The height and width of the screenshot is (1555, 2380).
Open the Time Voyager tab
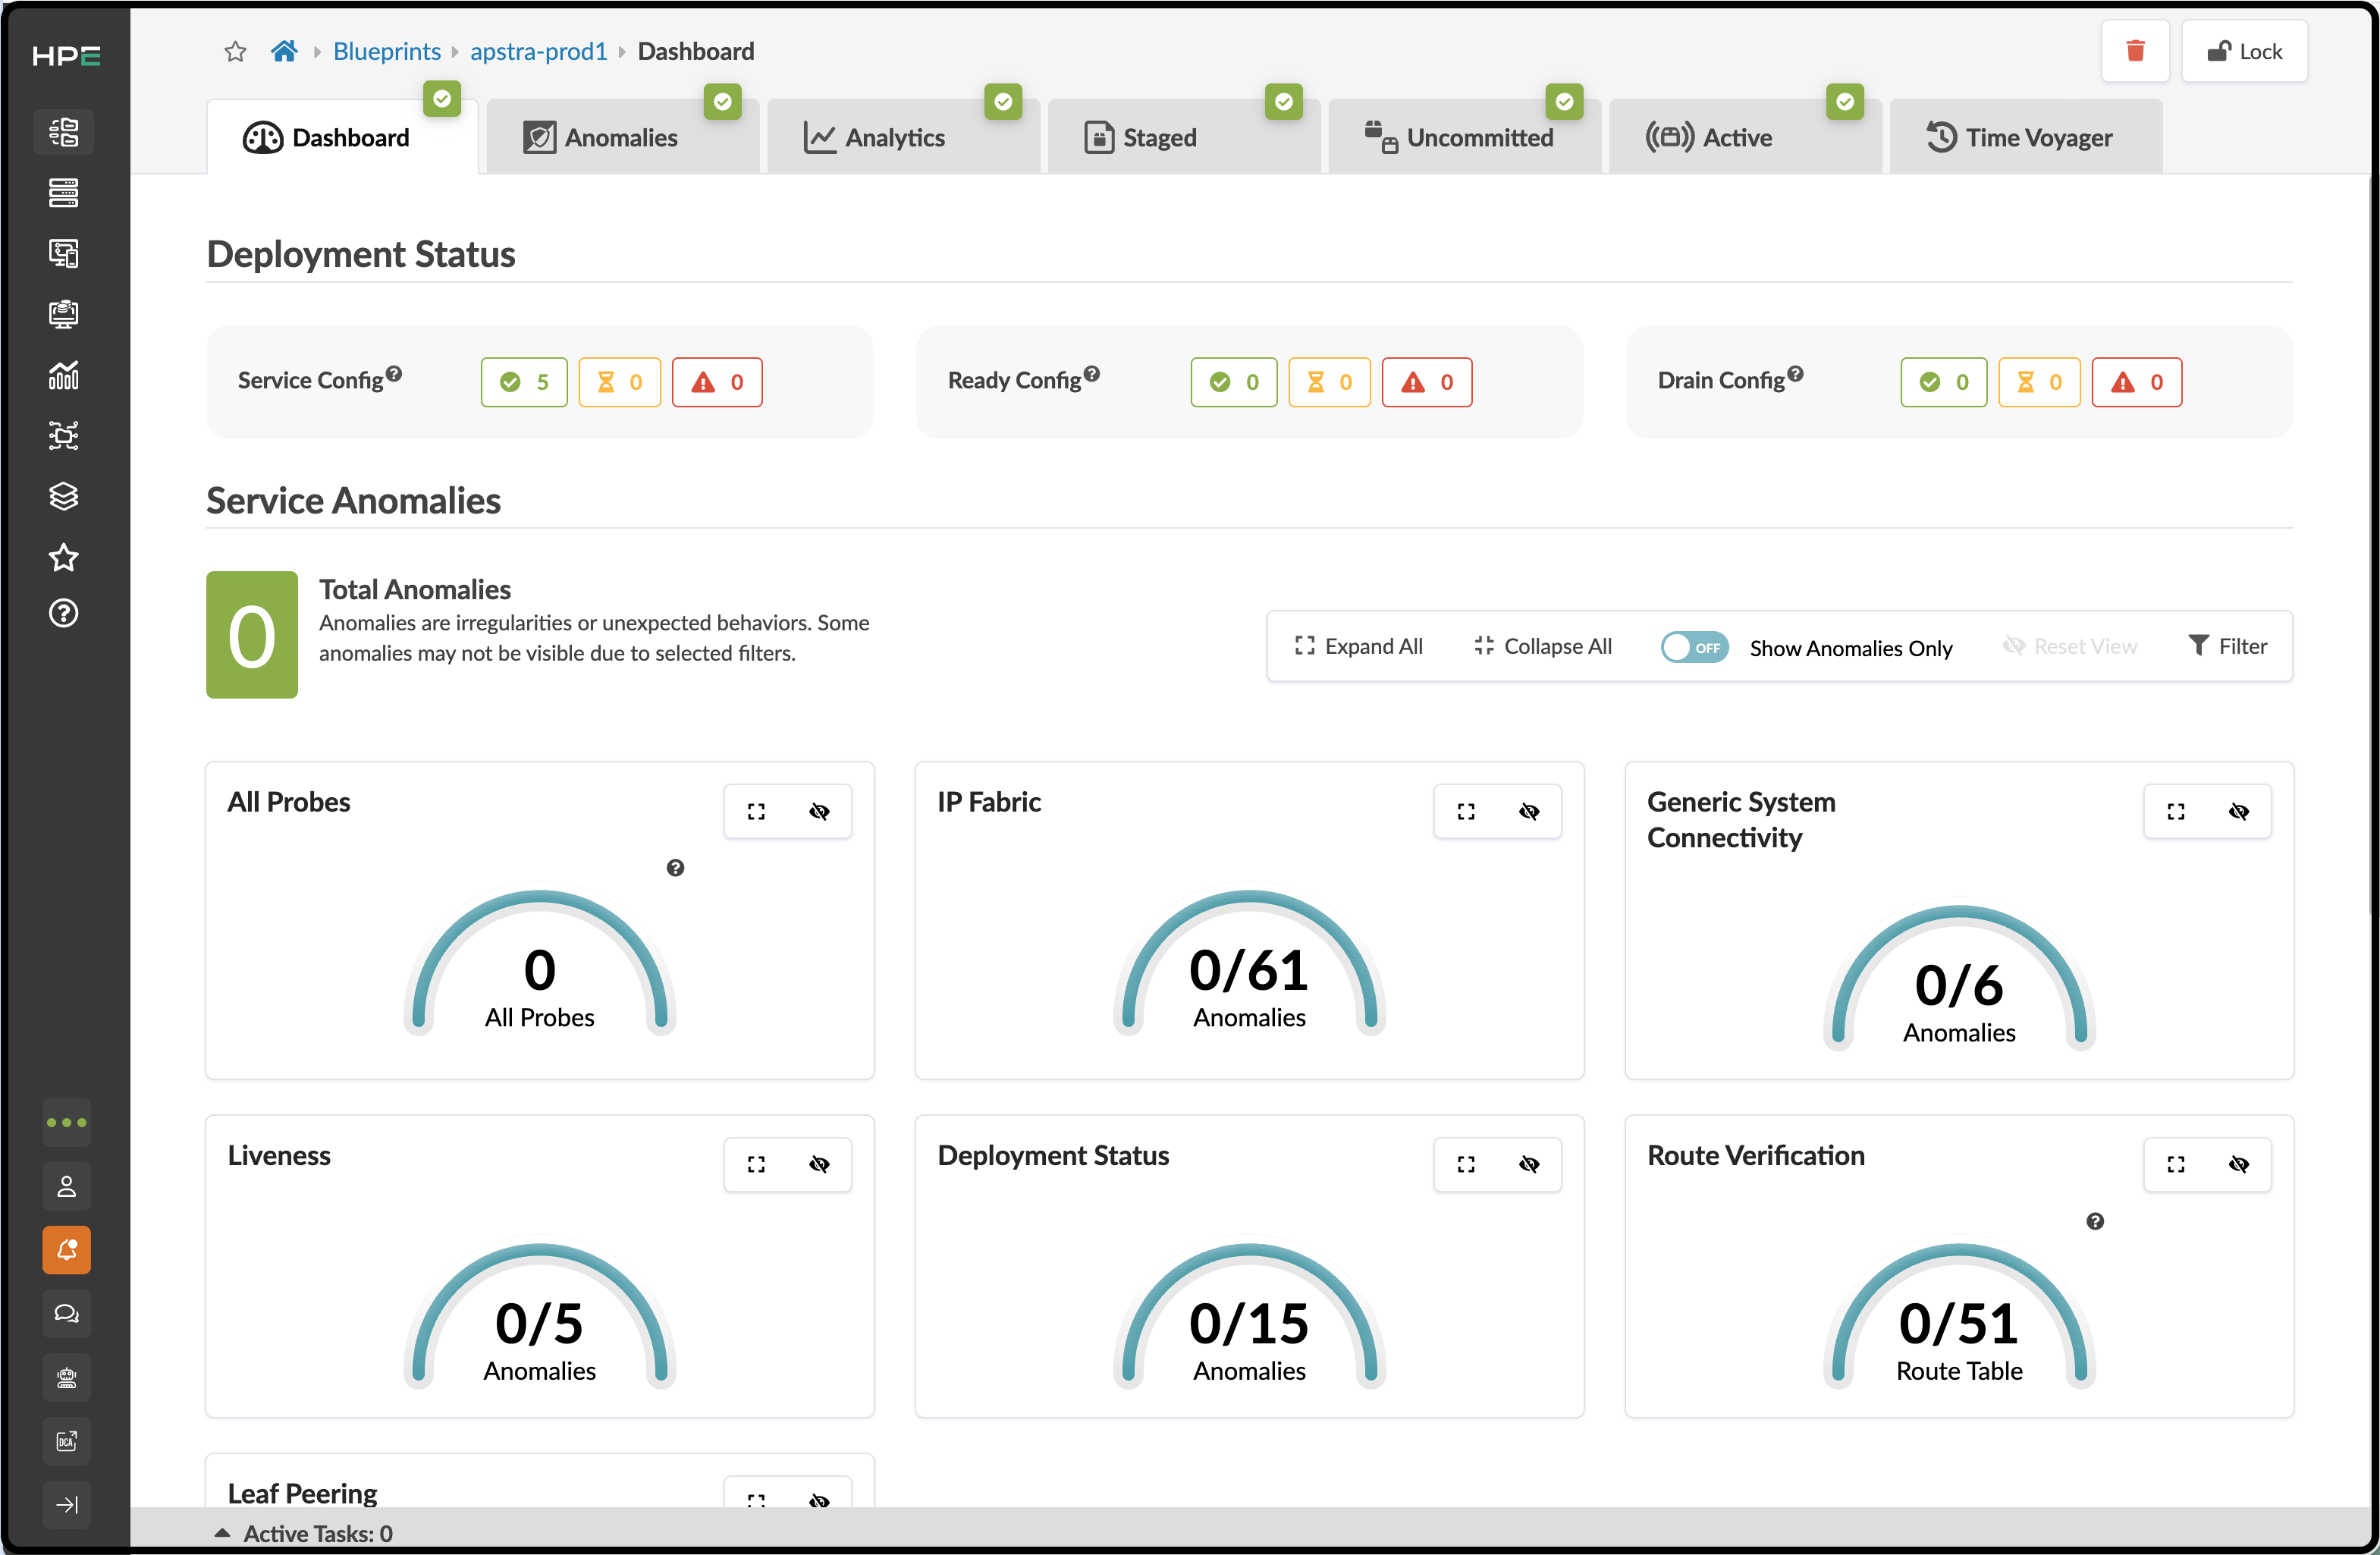coord(2024,137)
